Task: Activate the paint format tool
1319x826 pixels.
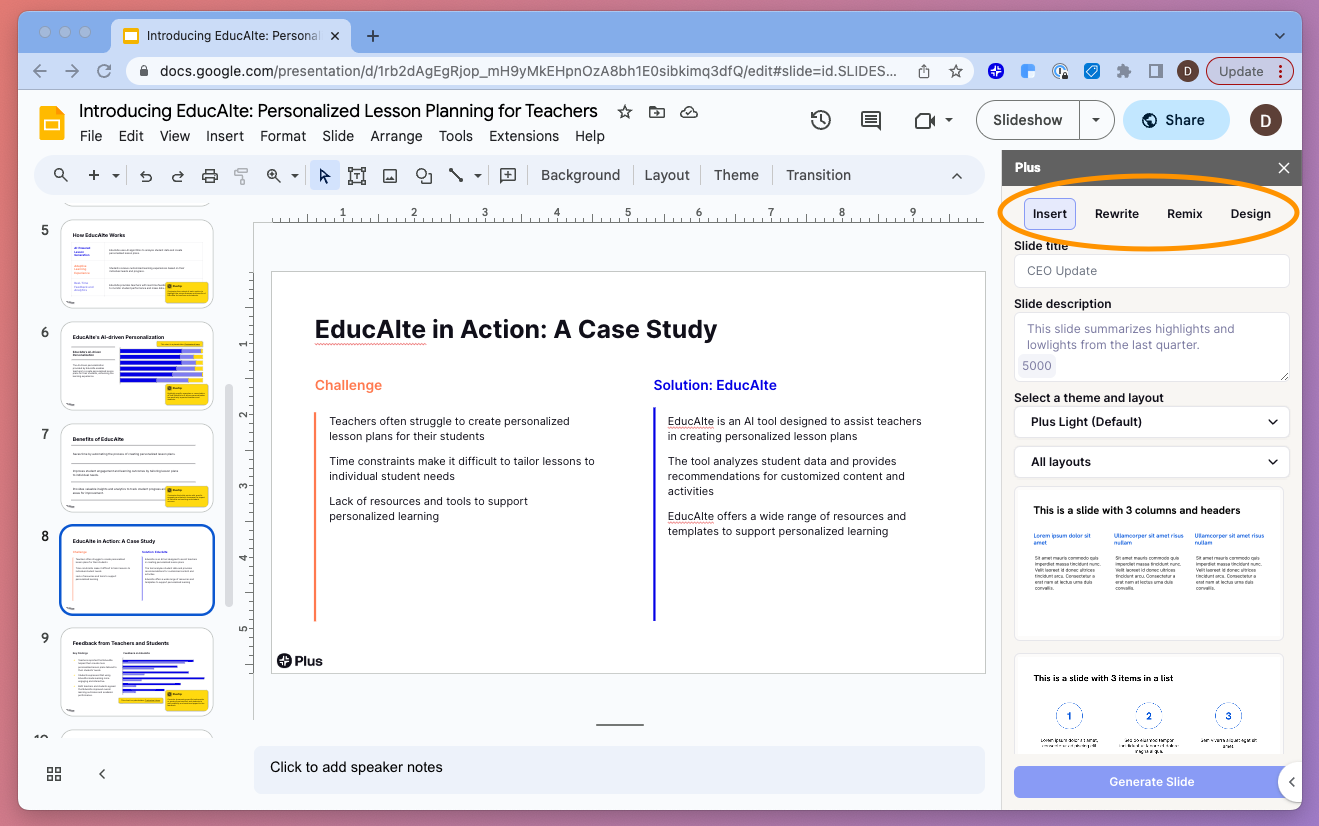Action: [x=241, y=175]
